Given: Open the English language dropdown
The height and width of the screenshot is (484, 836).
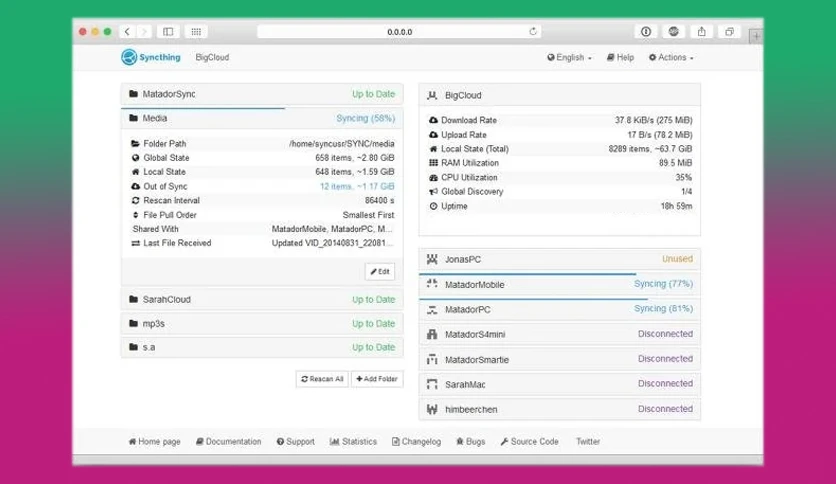Looking at the screenshot, I should 569,58.
